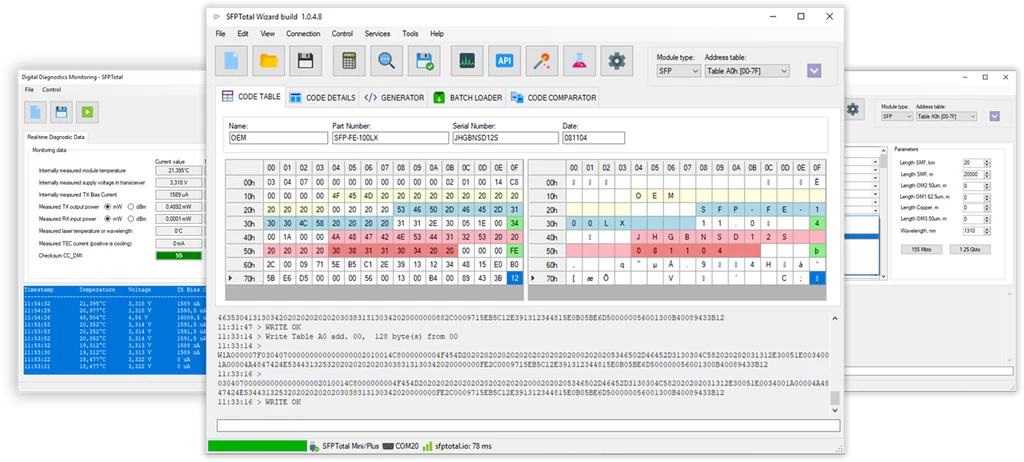Open the Tools menu
This screenshot has height=462, width=1024.
tap(410, 33)
